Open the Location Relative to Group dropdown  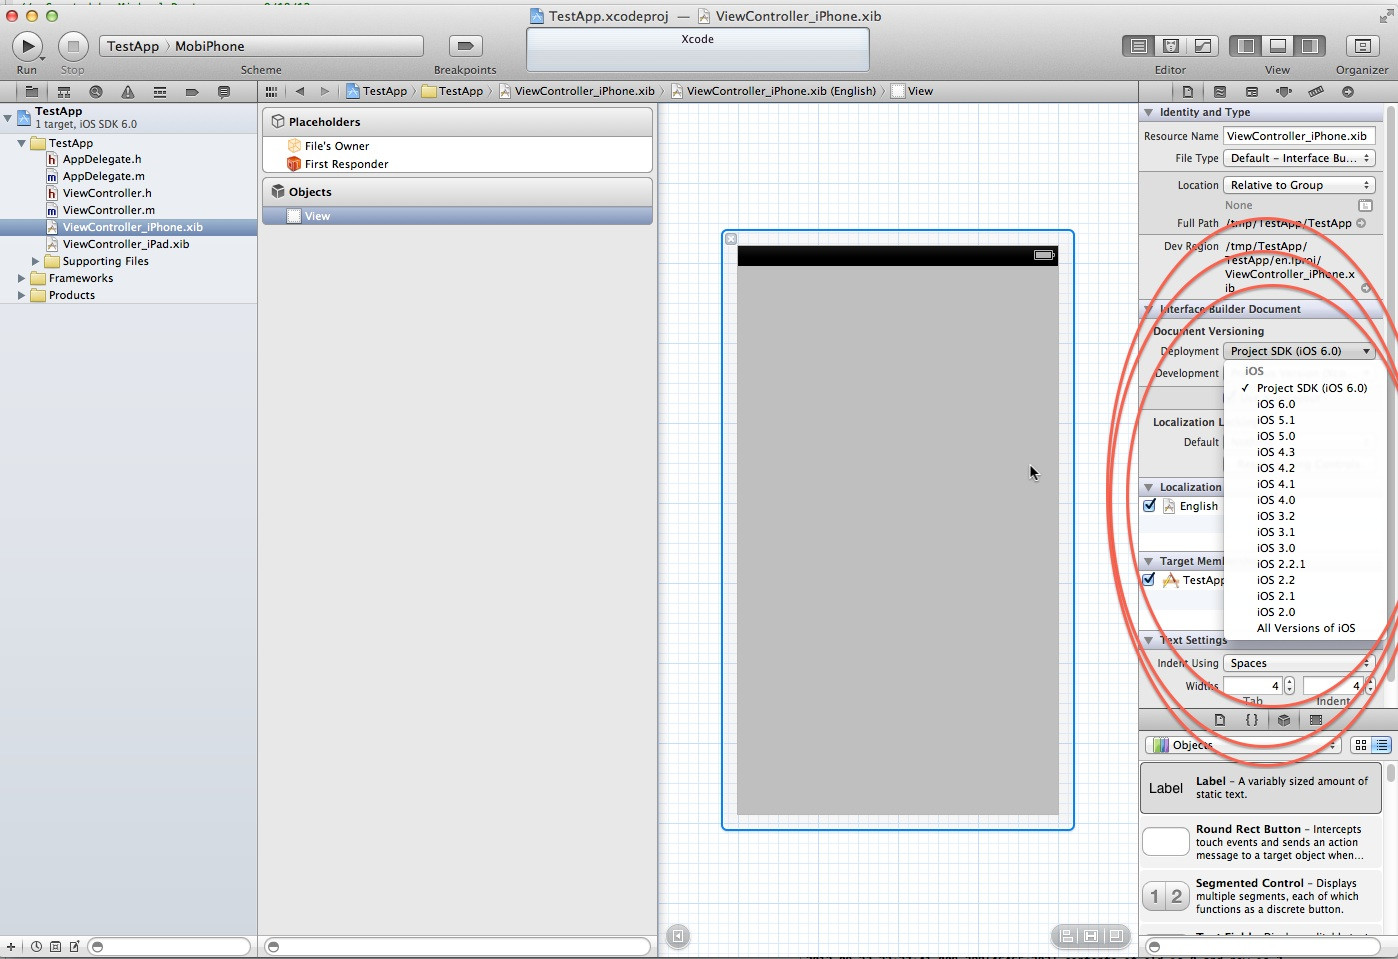pyautogui.click(x=1299, y=185)
